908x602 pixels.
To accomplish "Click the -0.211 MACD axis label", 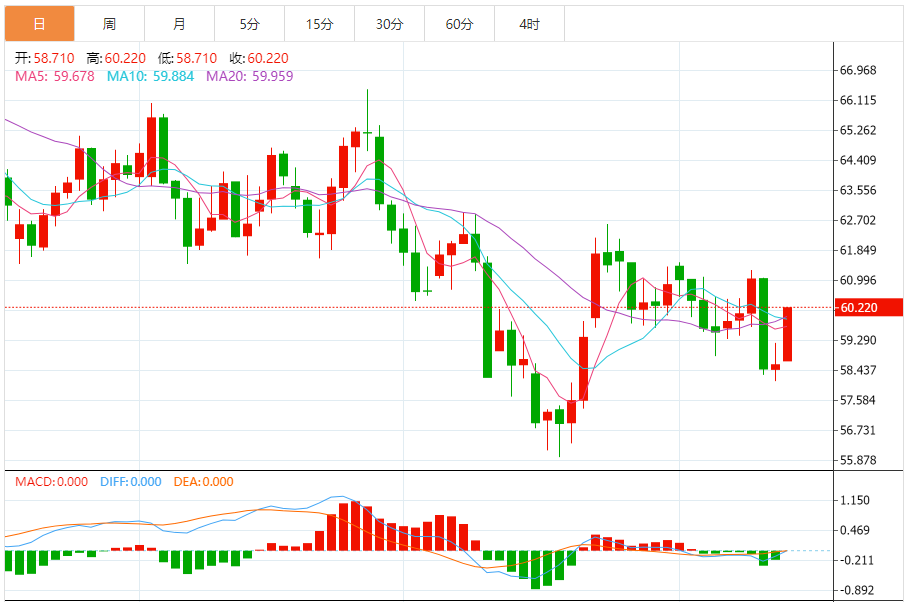I will 855,560.
